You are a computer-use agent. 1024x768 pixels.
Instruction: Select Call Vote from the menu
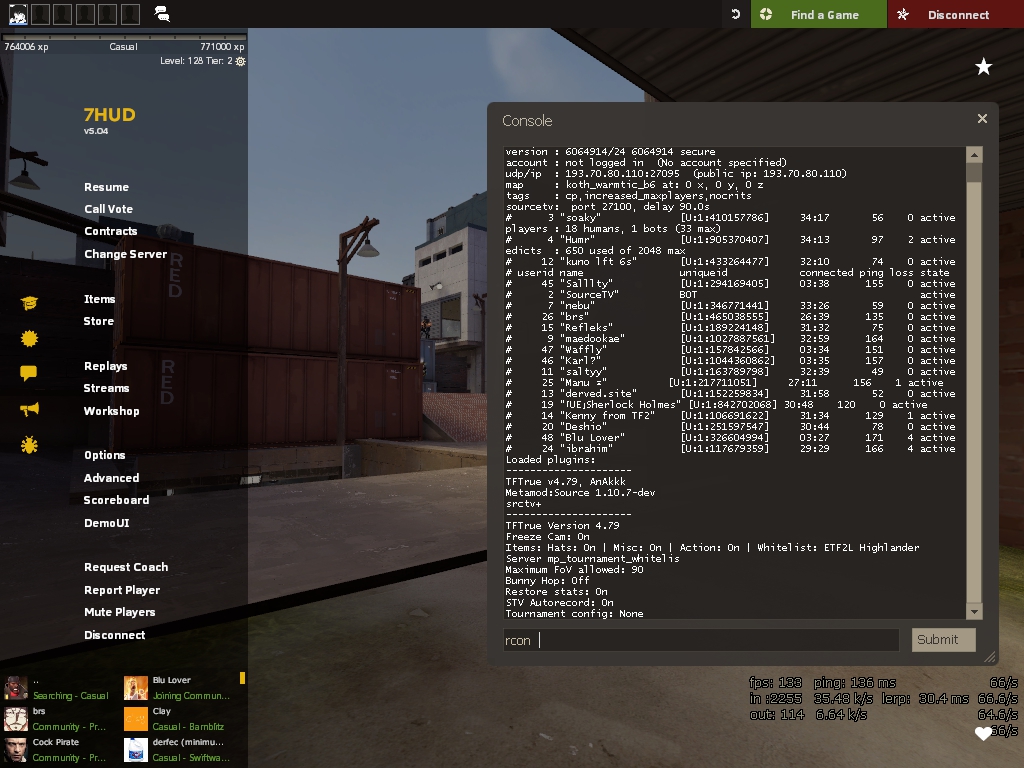(x=108, y=209)
